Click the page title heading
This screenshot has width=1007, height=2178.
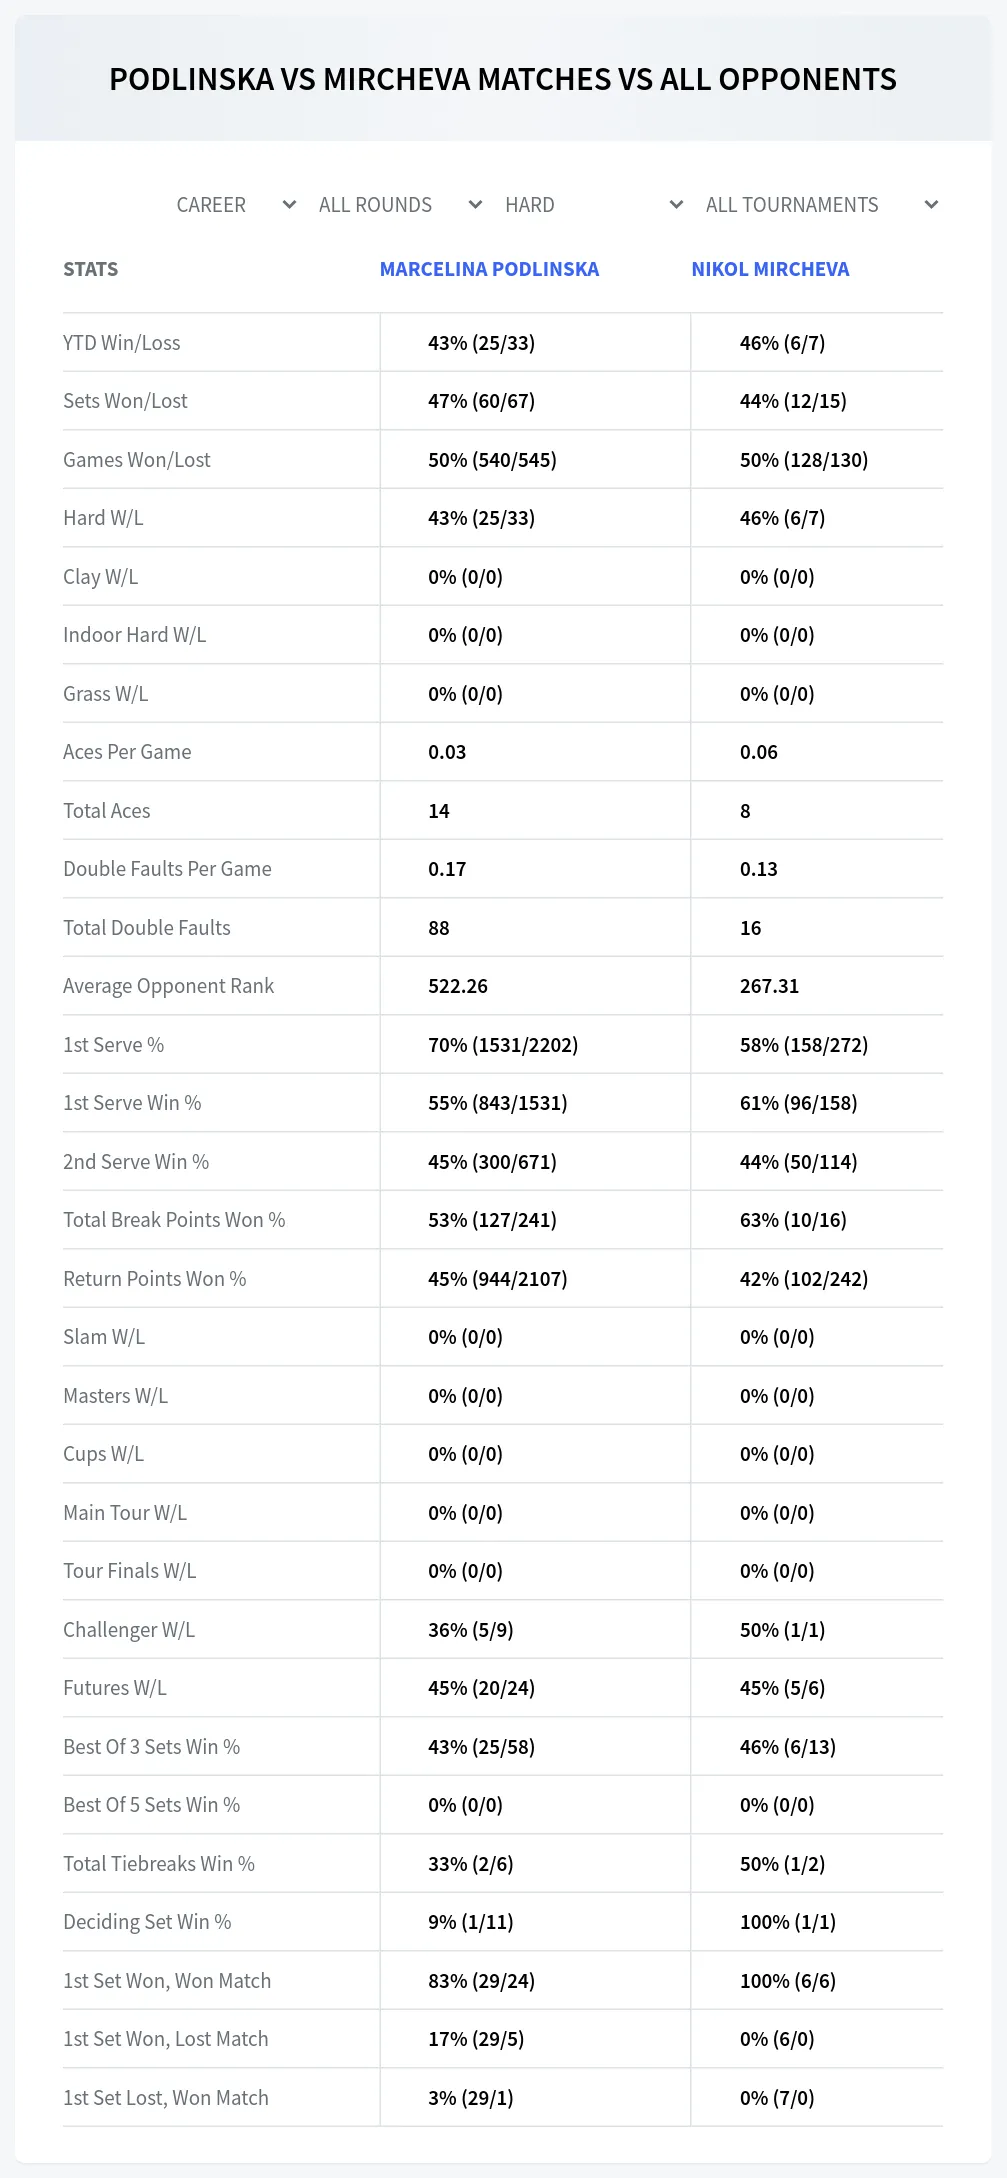(x=503, y=79)
